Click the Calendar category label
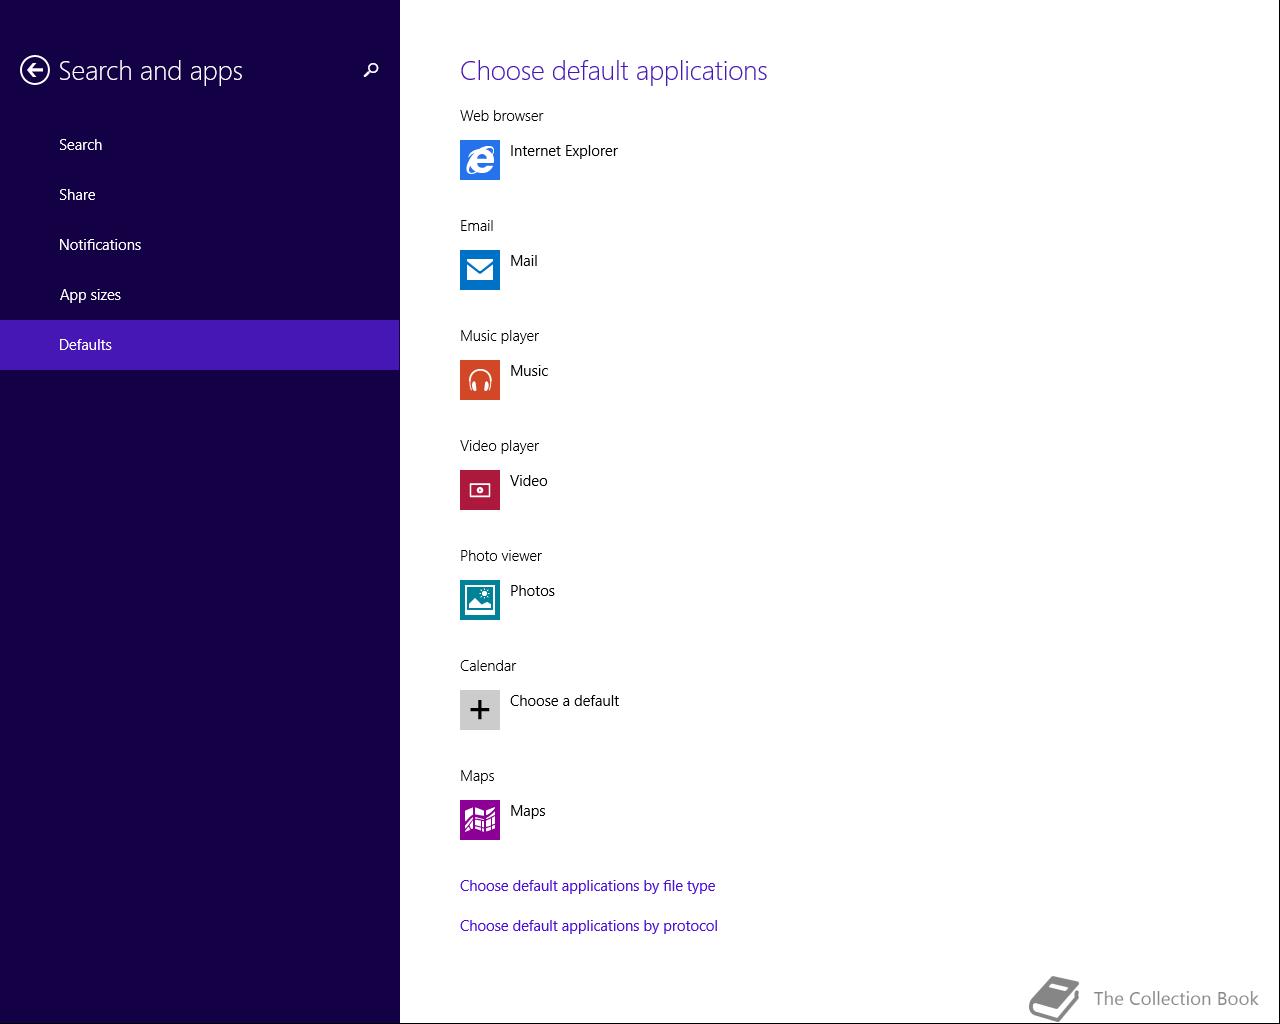1280x1024 pixels. click(488, 666)
